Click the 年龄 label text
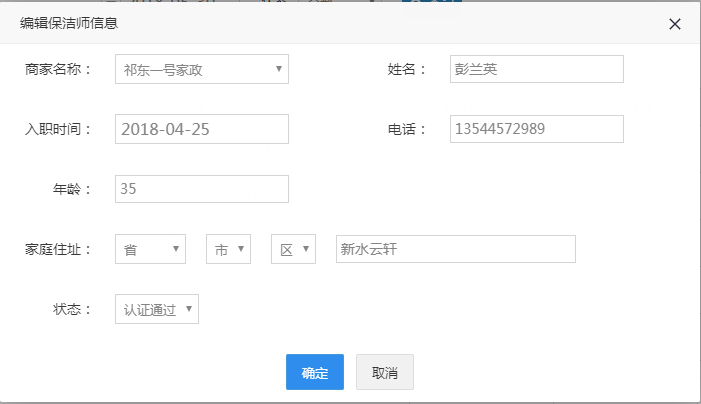The width and height of the screenshot is (701, 404). click(x=72, y=189)
